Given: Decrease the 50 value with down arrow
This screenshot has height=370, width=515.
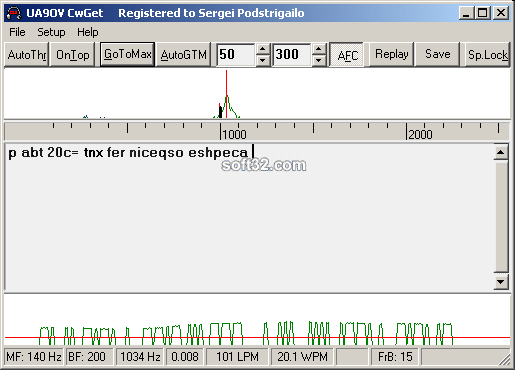Looking at the screenshot, I should point(263,60).
